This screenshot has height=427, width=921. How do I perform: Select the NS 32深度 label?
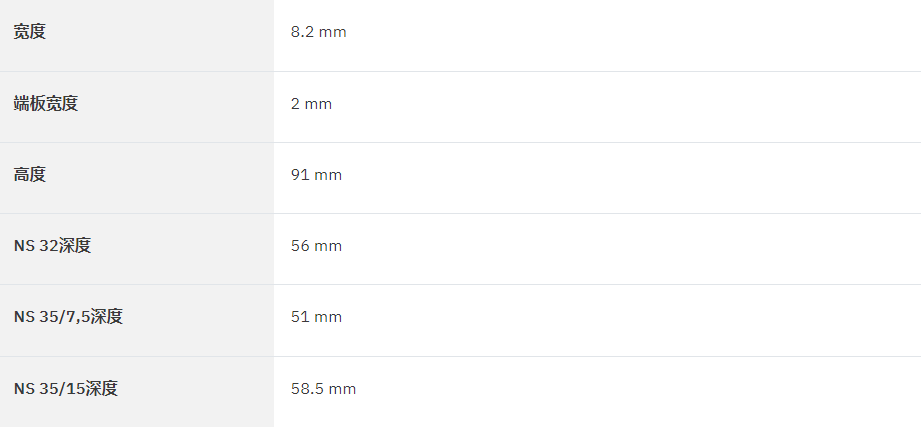[x=52, y=246]
